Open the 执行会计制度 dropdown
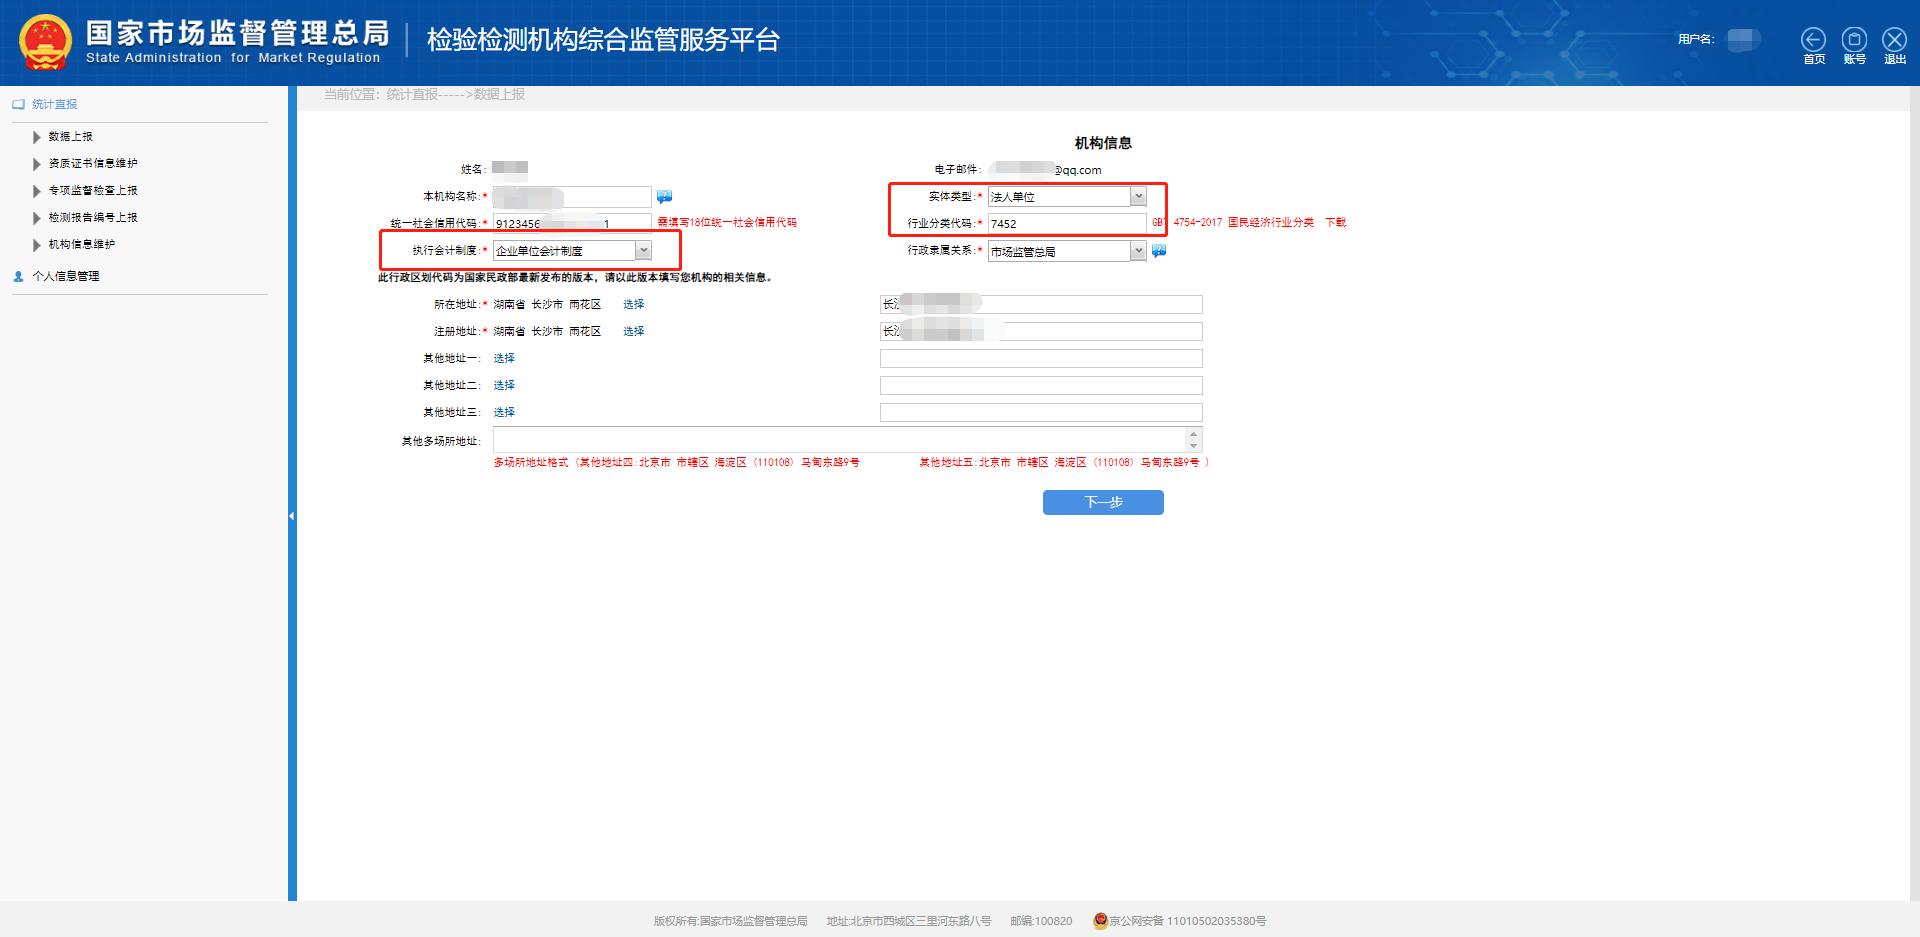1920x937 pixels. (644, 249)
